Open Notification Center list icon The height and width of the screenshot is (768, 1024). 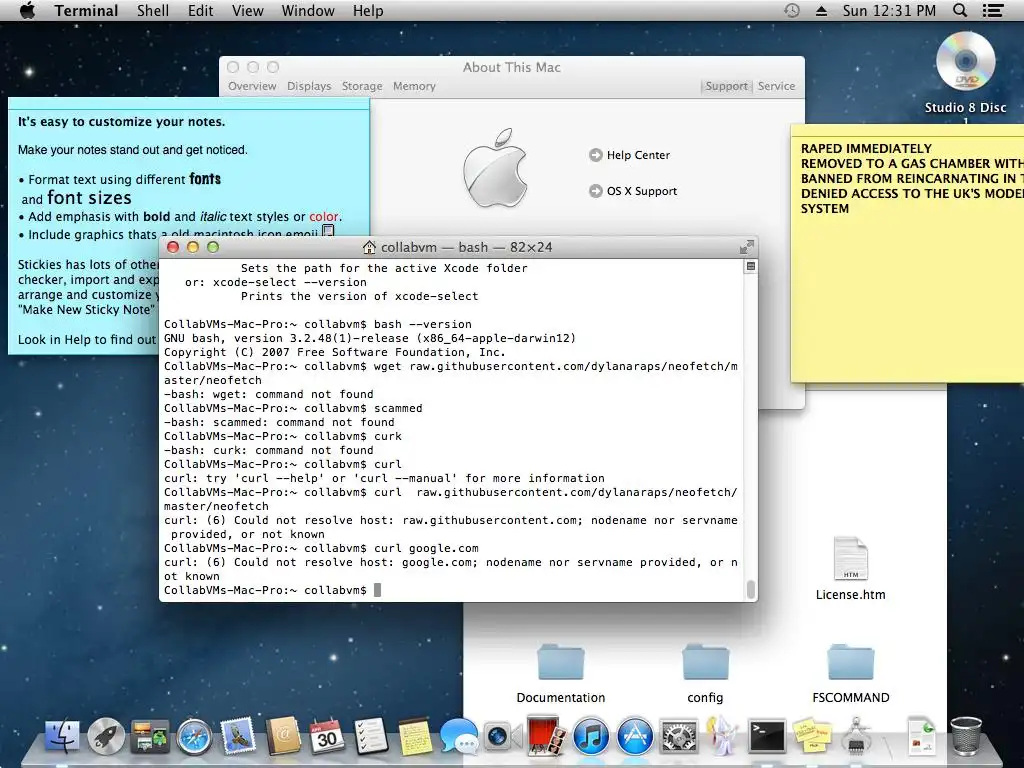click(993, 10)
